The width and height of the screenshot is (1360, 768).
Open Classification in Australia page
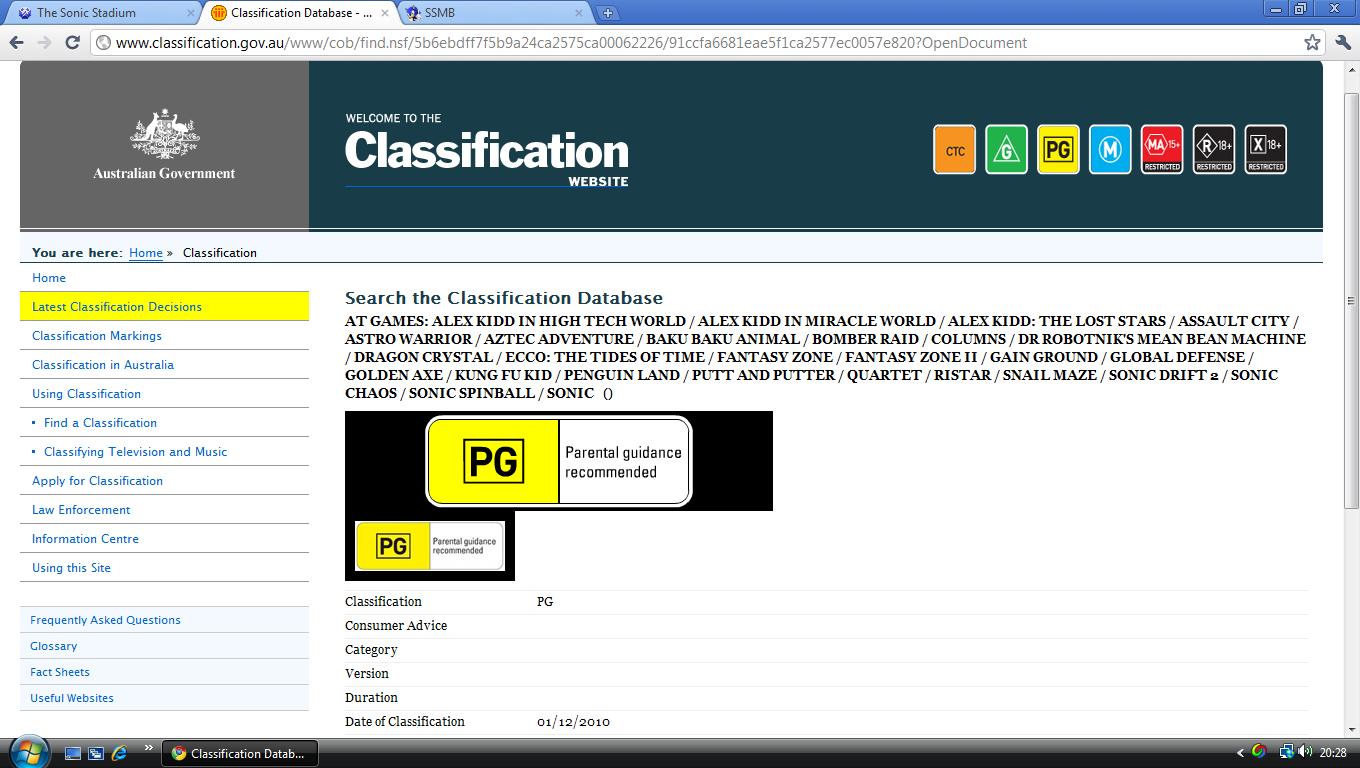(x=103, y=365)
